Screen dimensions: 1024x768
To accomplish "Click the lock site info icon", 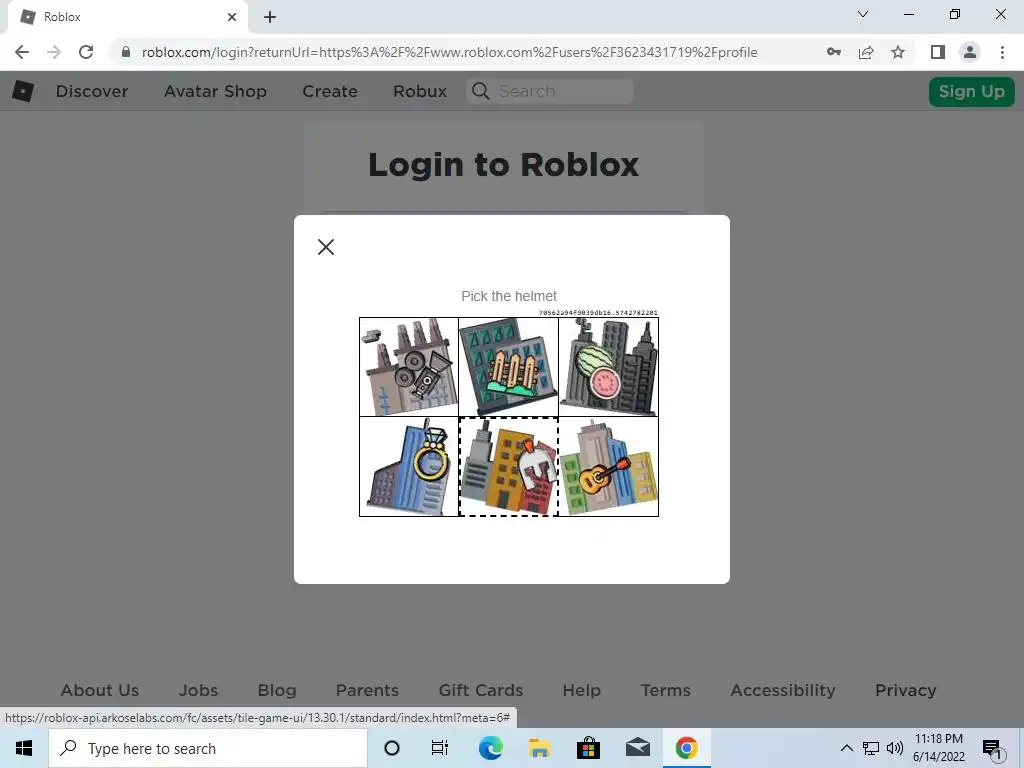I will click(126, 52).
